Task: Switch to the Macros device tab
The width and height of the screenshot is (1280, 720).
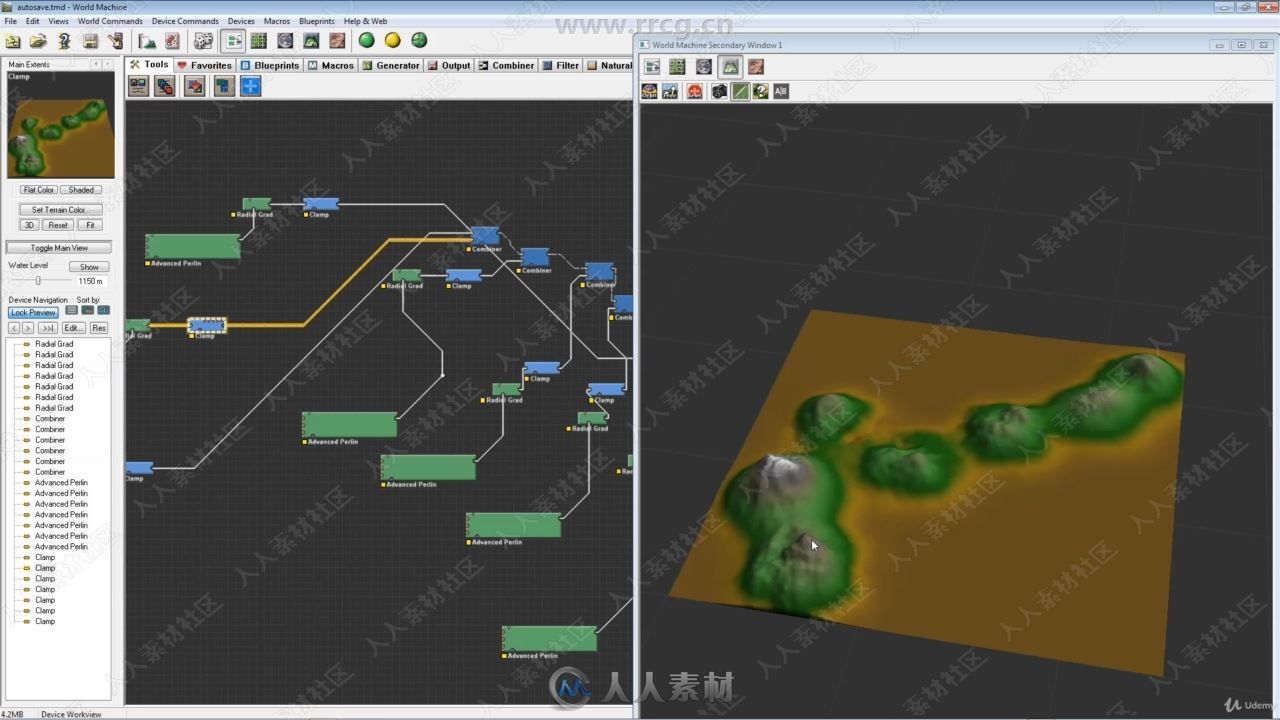Action: tap(331, 65)
